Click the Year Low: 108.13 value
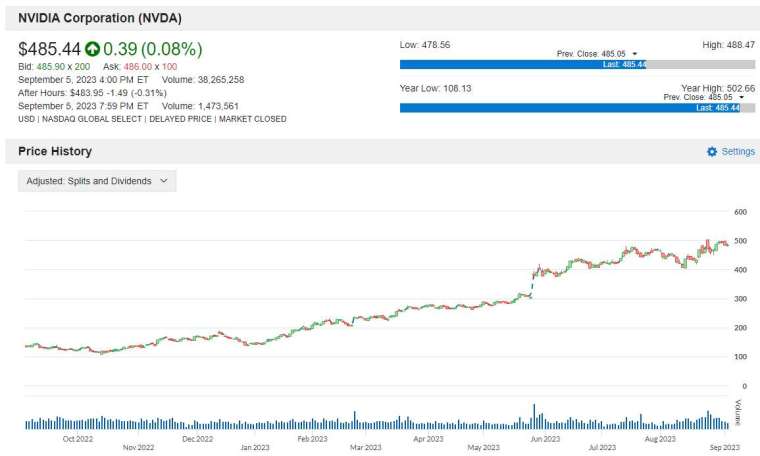This screenshot has height=456, width=760. (435, 88)
